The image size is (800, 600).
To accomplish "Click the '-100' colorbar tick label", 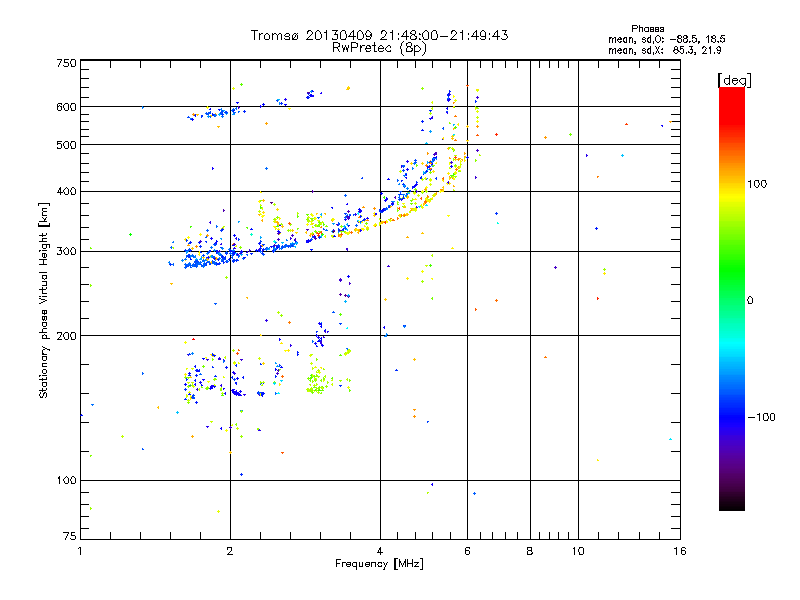I will pyautogui.click(x=762, y=417).
